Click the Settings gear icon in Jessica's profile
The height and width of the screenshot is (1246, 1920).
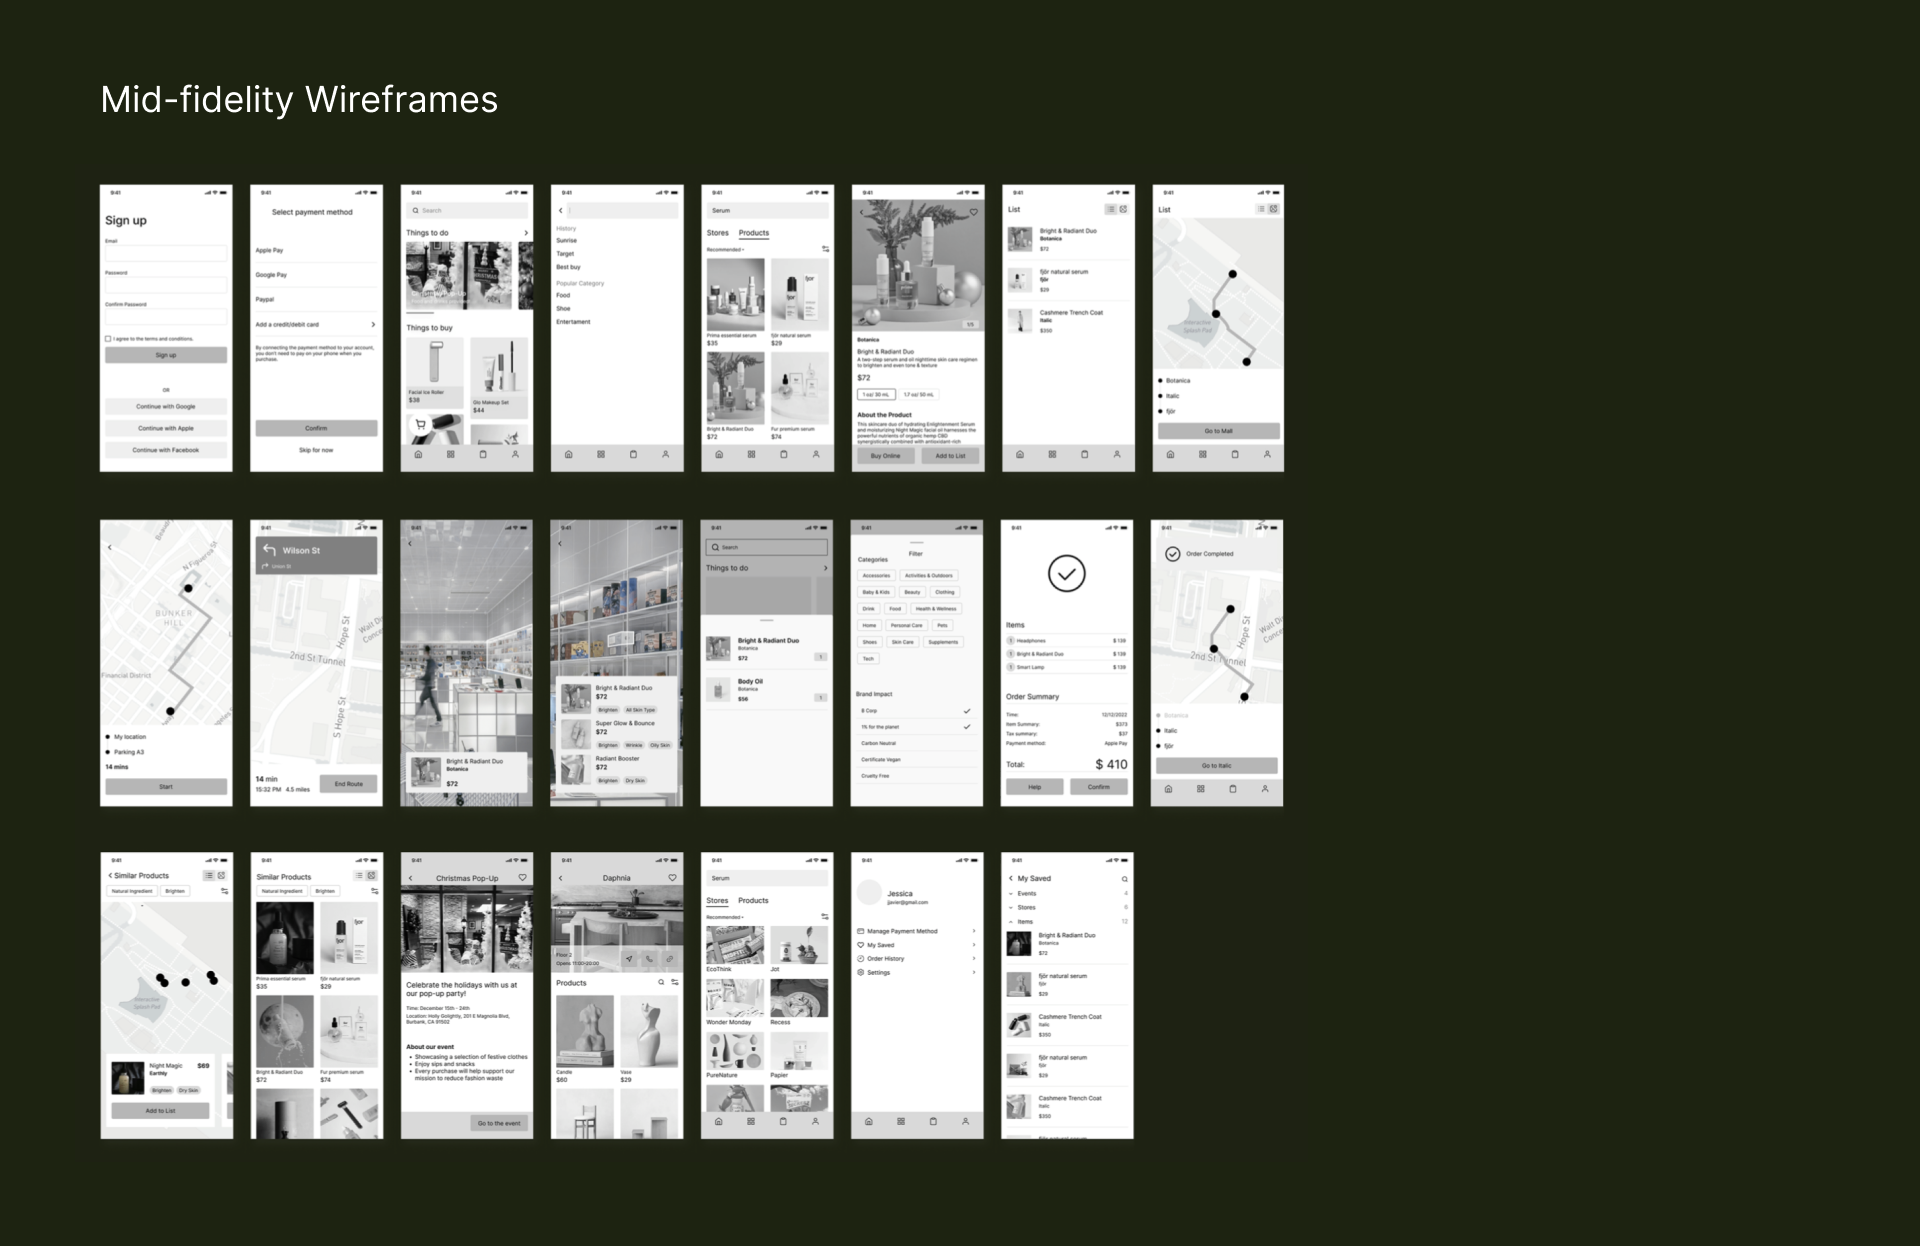pyautogui.click(x=860, y=972)
